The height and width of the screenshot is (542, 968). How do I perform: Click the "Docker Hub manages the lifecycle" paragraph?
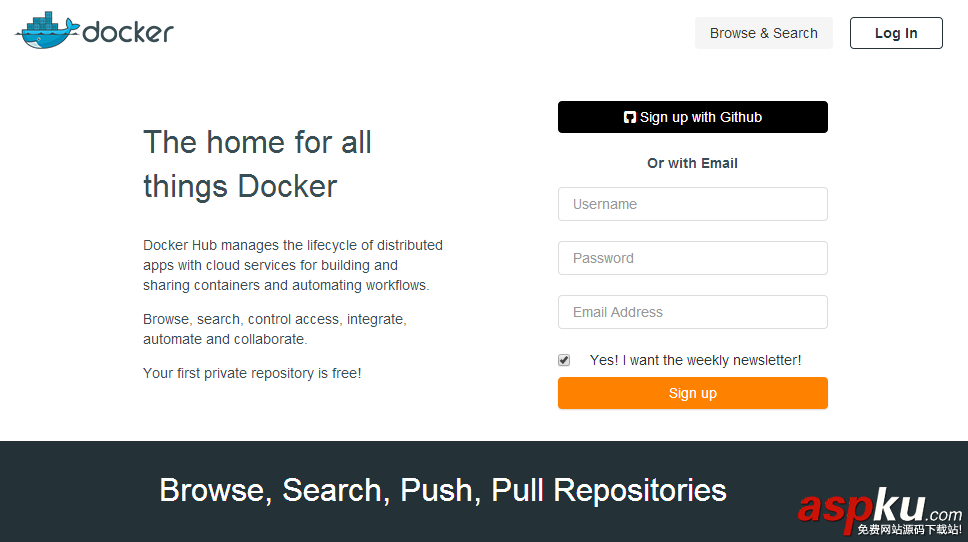click(x=292, y=265)
